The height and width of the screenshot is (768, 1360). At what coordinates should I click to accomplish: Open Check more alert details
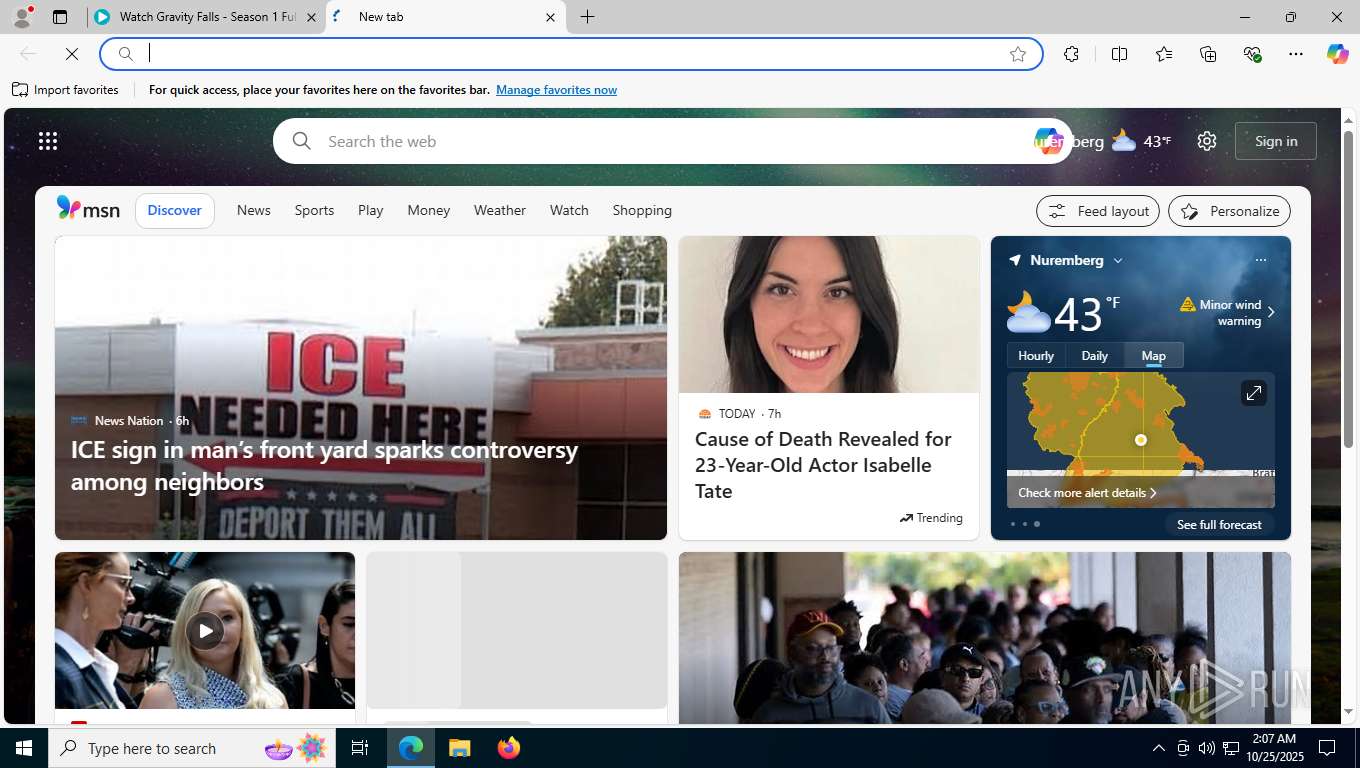[x=1087, y=493]
